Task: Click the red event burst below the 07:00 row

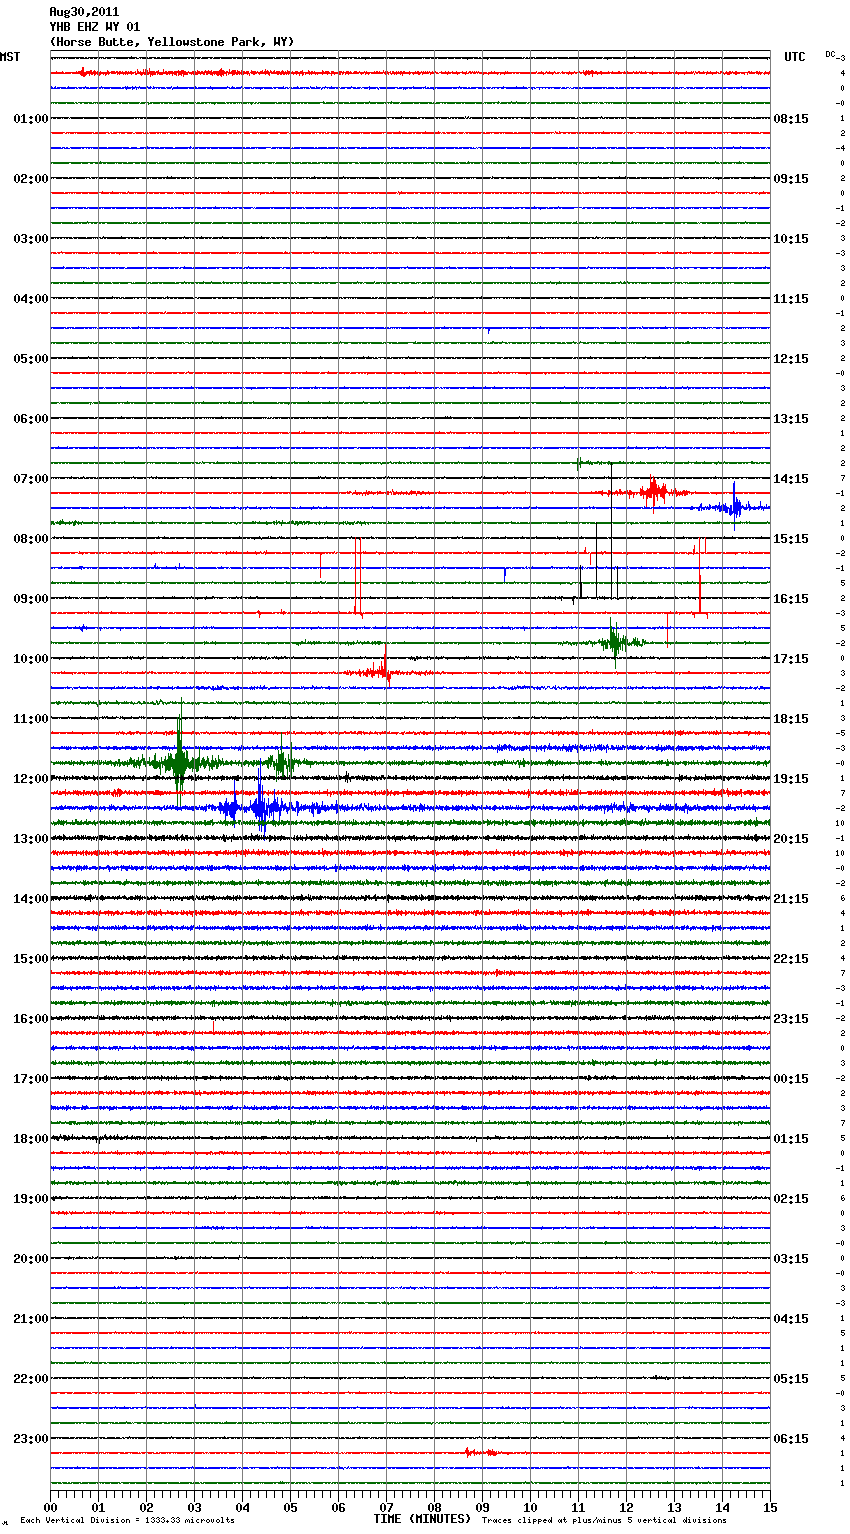Action: 654,492
